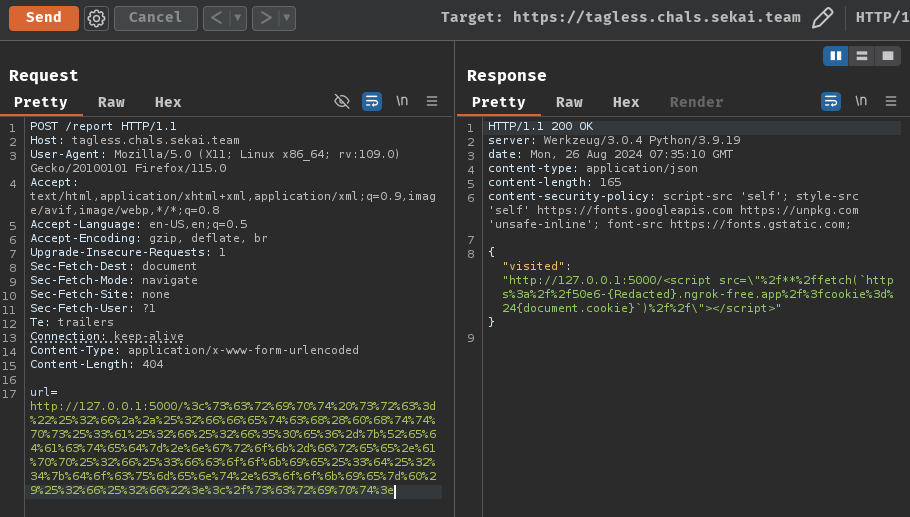
Task: Go to previous request with back arrow
Action: click(x=216, y=18)
